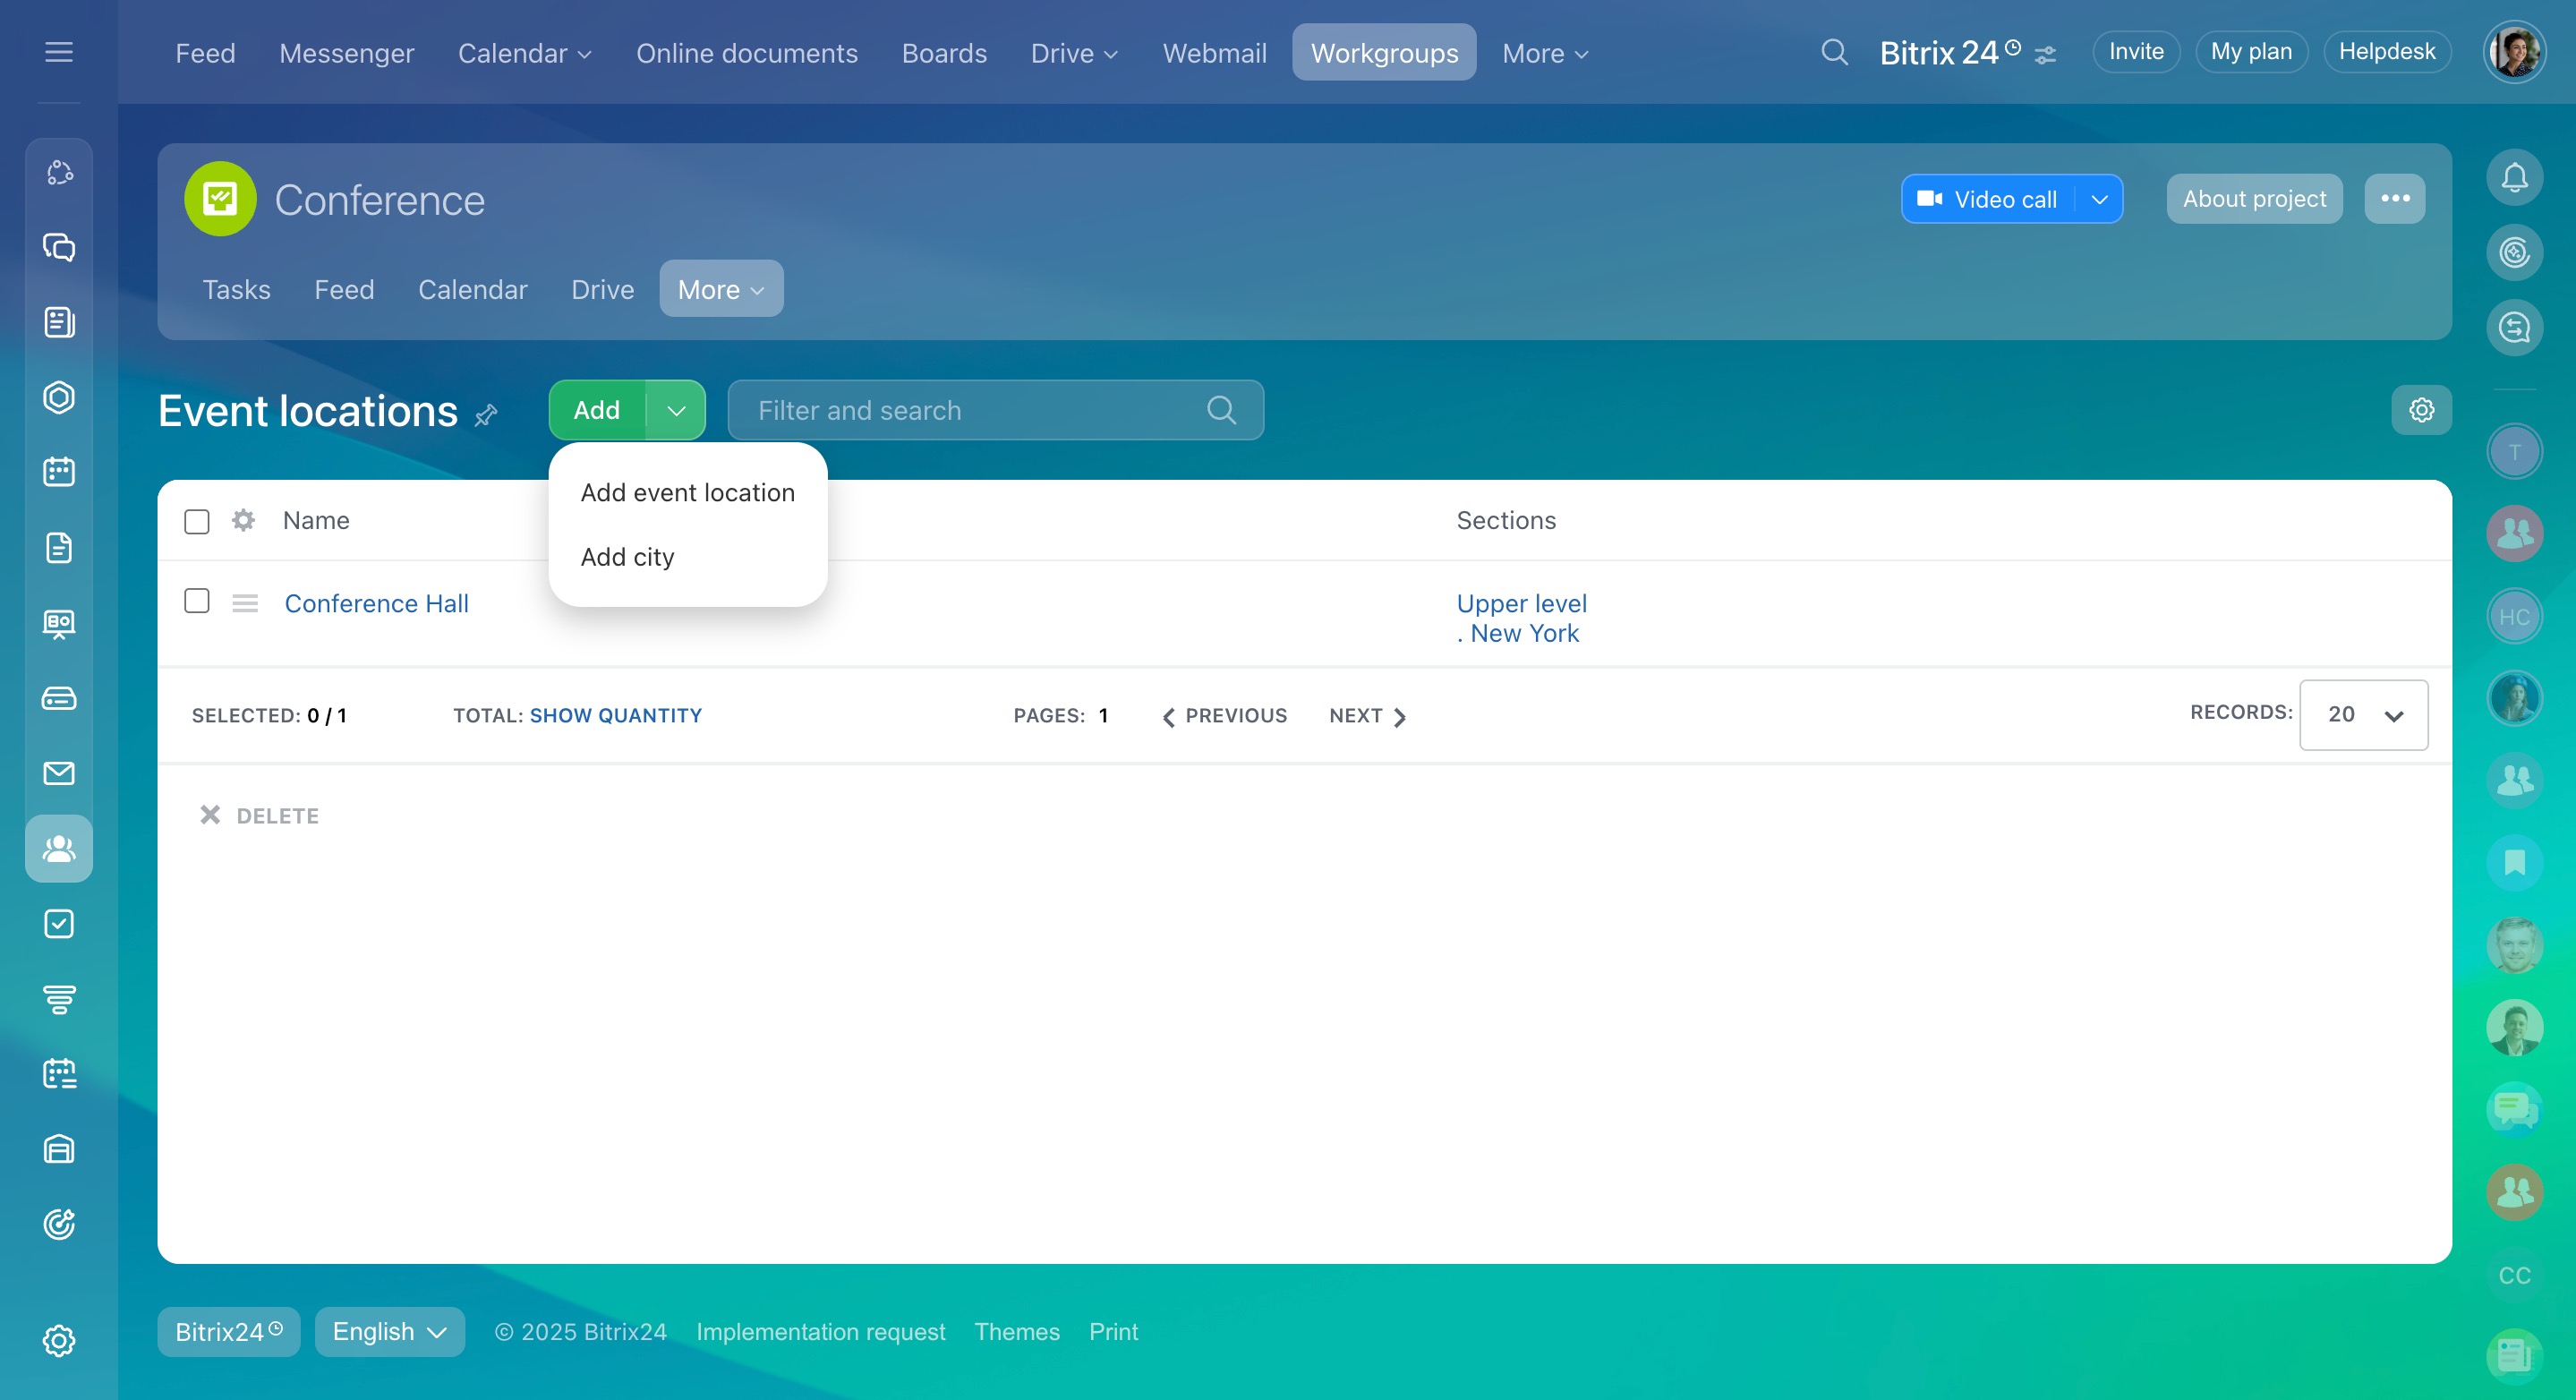Open Messenger in top navigation

(x=346, y=53)
